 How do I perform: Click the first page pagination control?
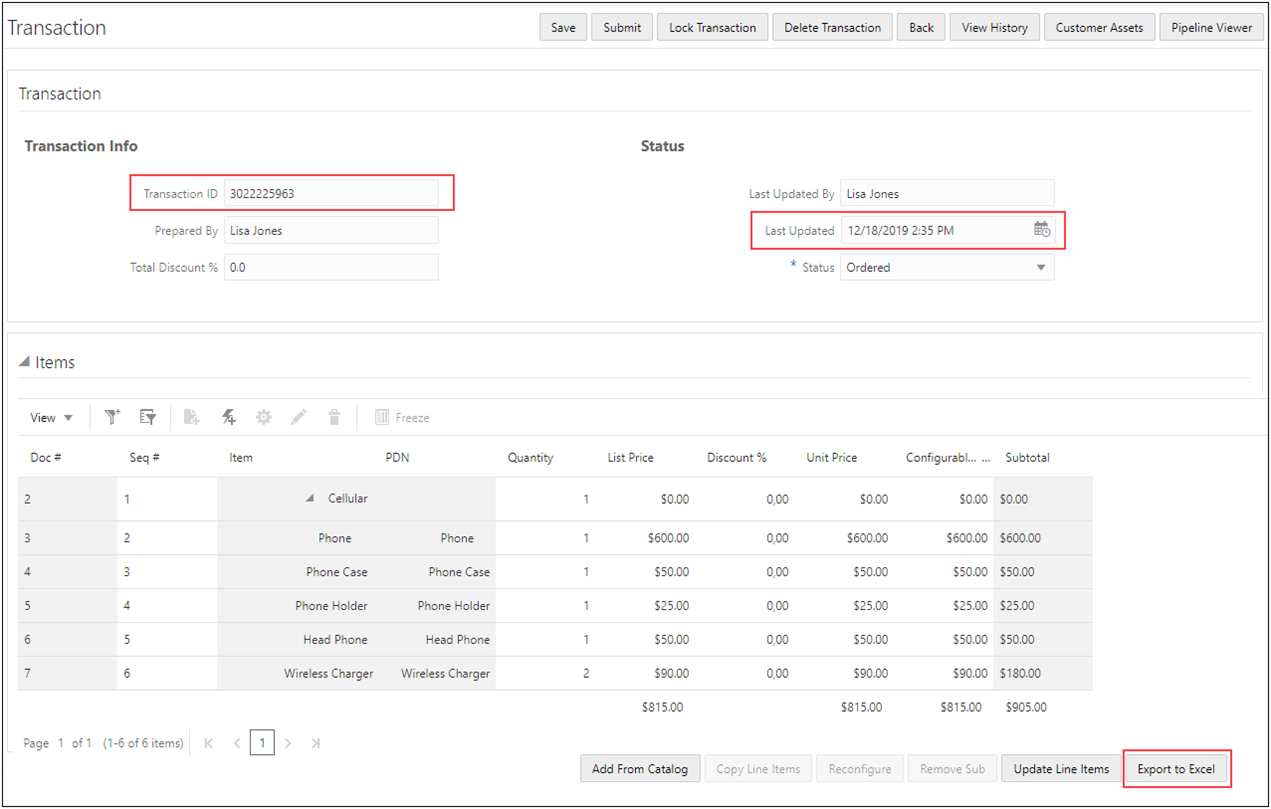tap(208, 743)
